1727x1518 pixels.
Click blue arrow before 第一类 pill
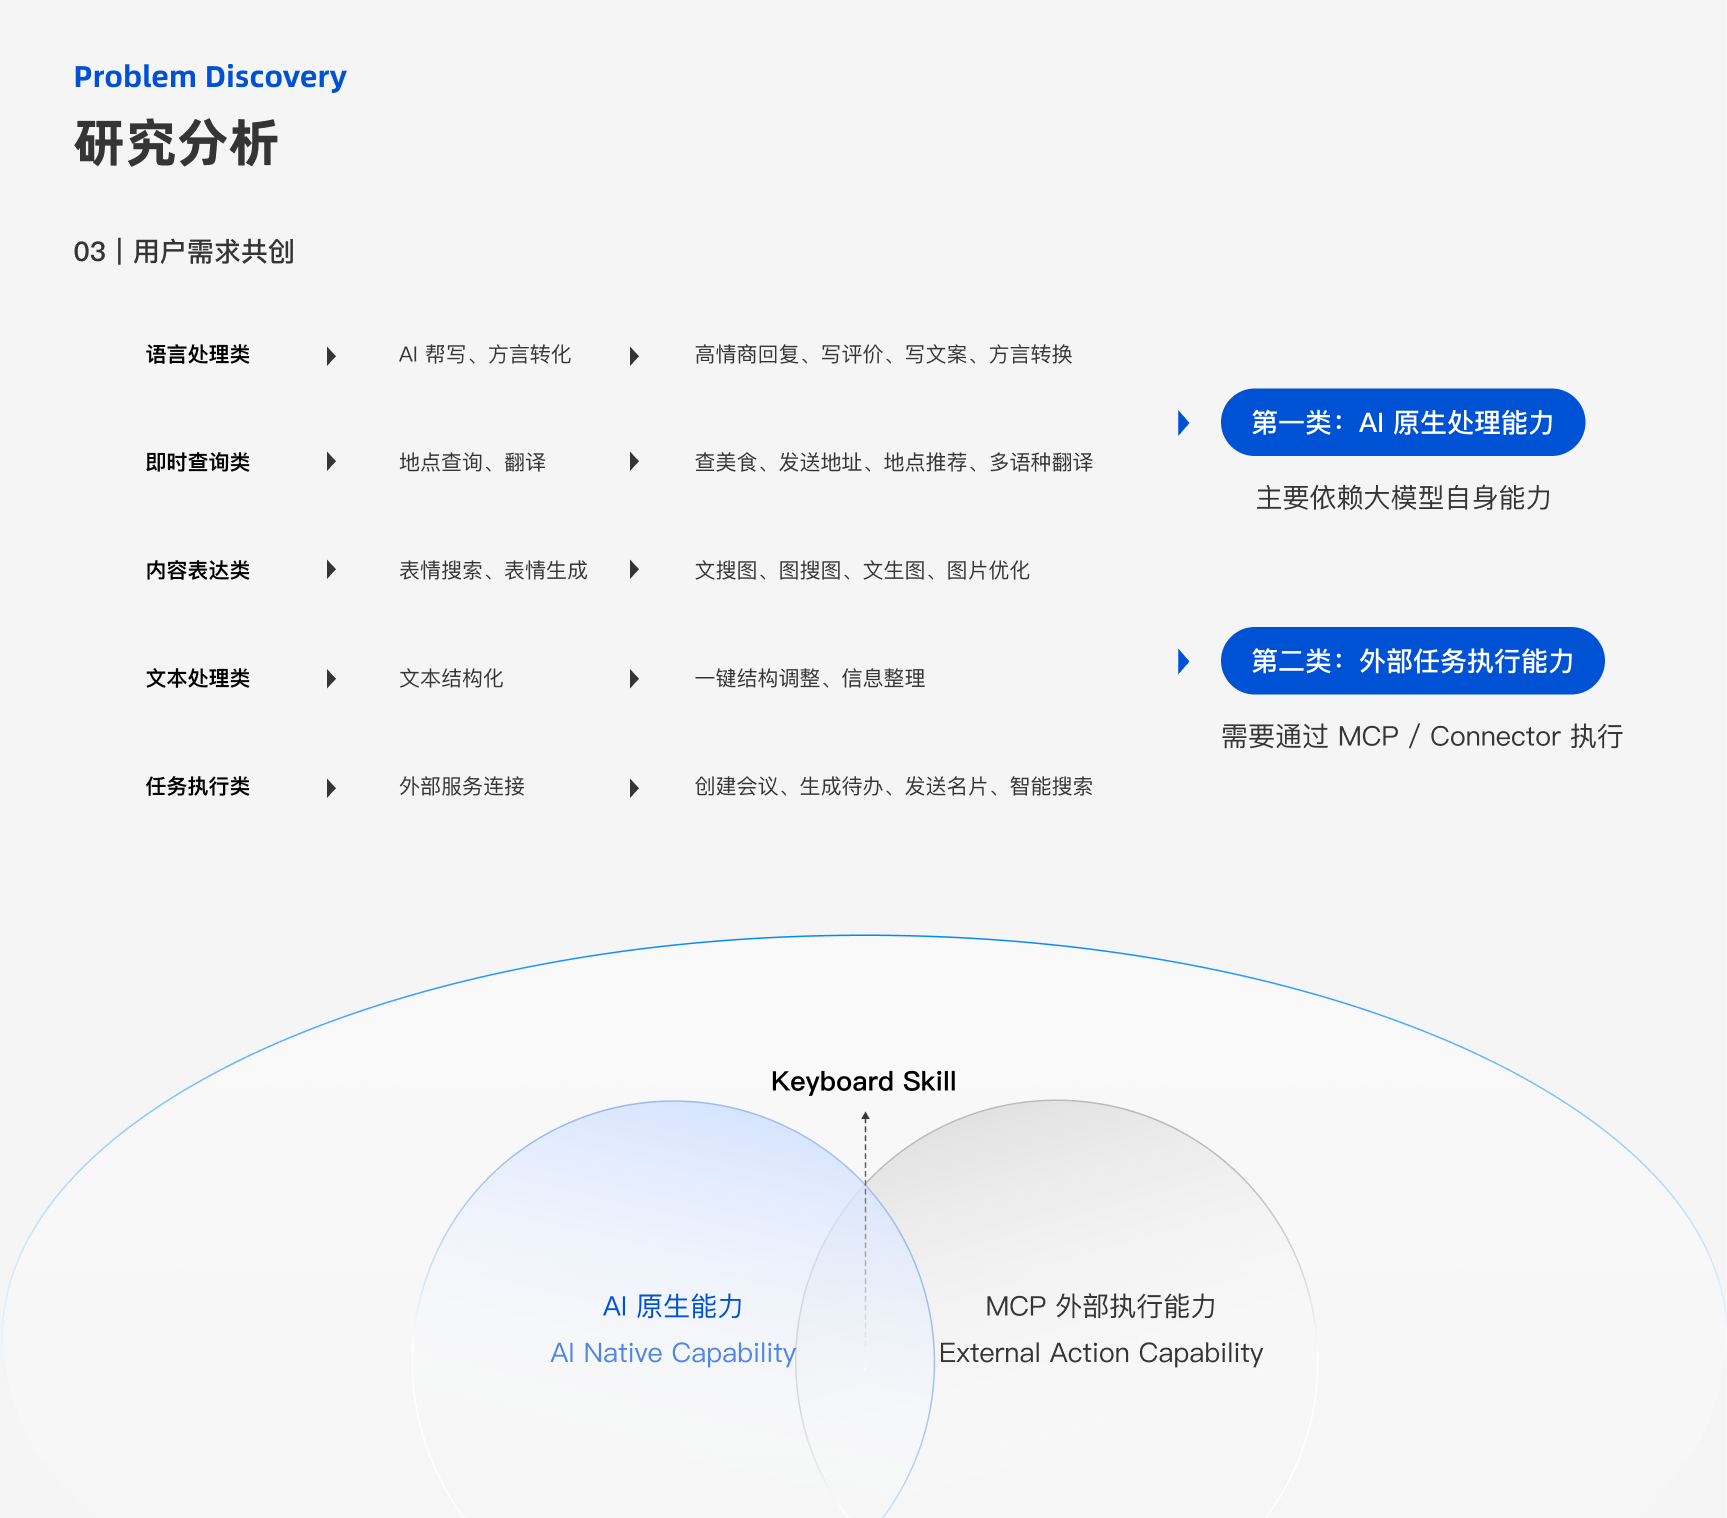pos(1184,423)
